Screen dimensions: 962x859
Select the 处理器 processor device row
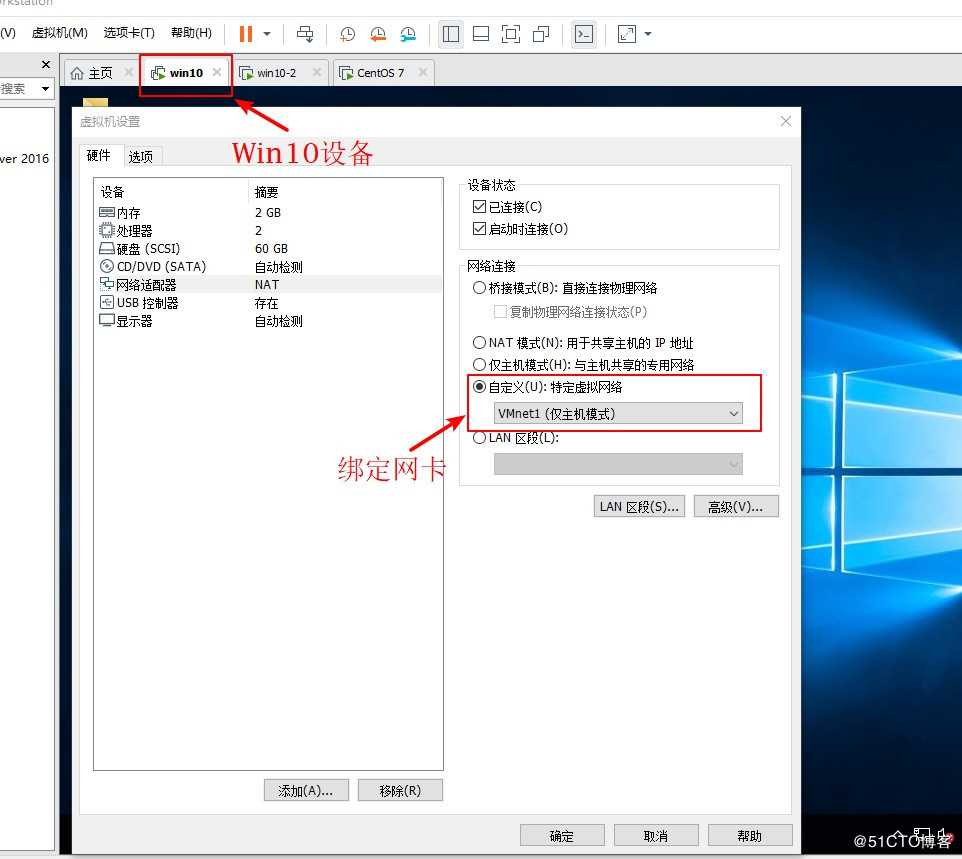(268, 231)
